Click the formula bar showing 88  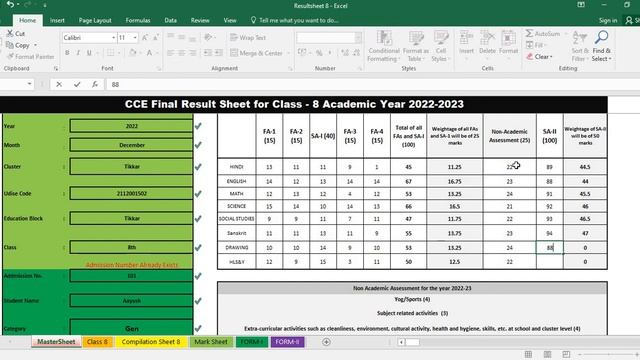coord(371,84)
